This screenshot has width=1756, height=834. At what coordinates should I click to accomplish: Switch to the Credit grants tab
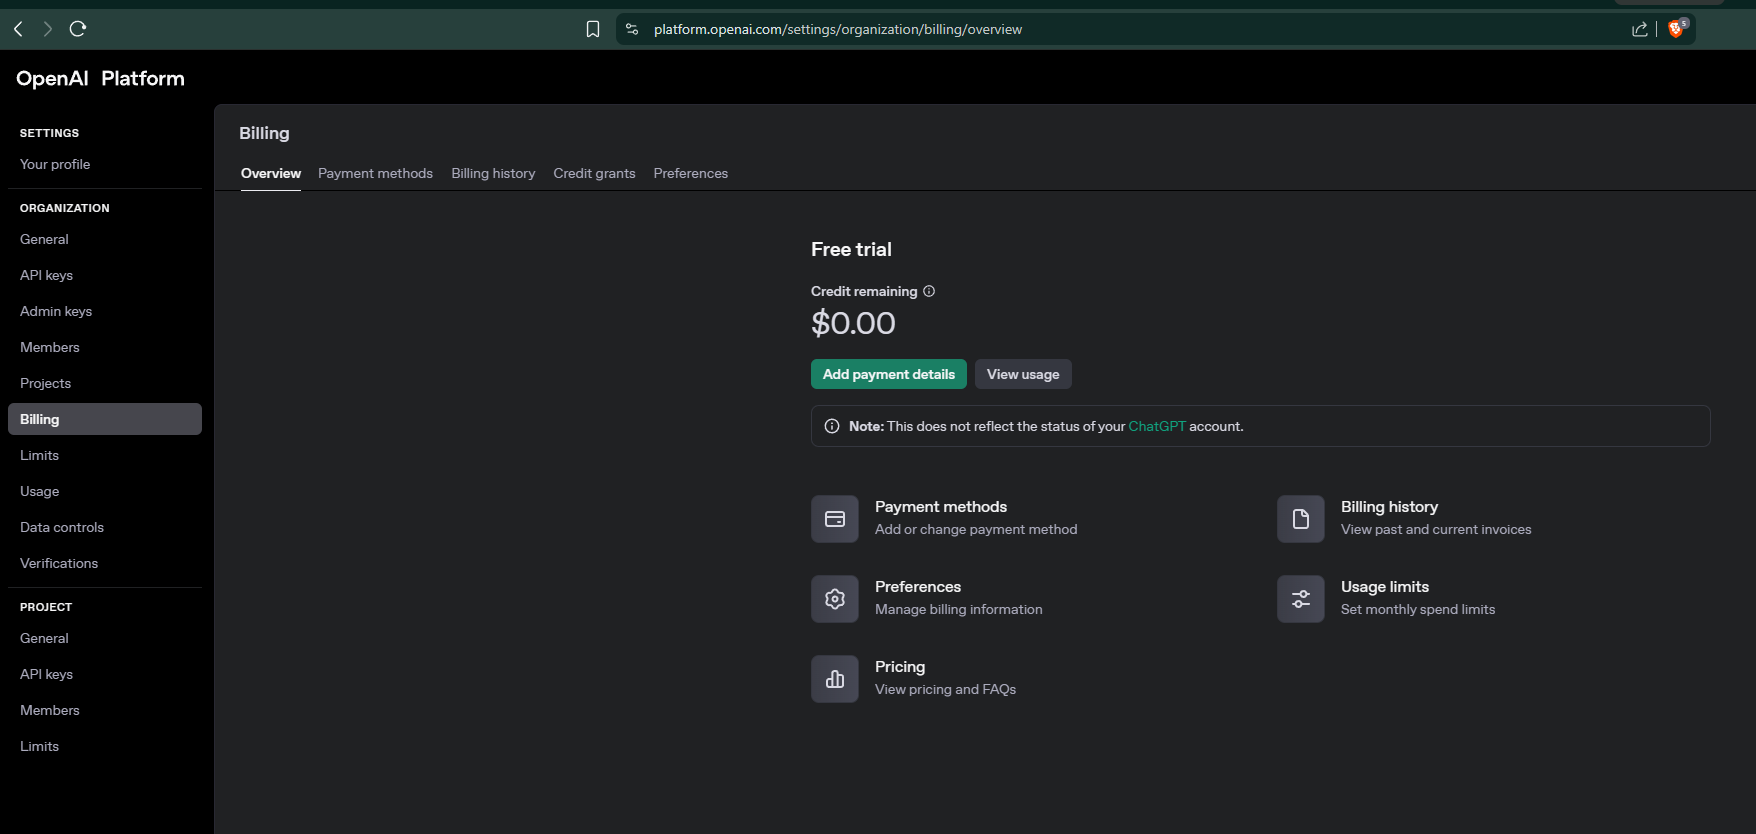click(594, 173)
